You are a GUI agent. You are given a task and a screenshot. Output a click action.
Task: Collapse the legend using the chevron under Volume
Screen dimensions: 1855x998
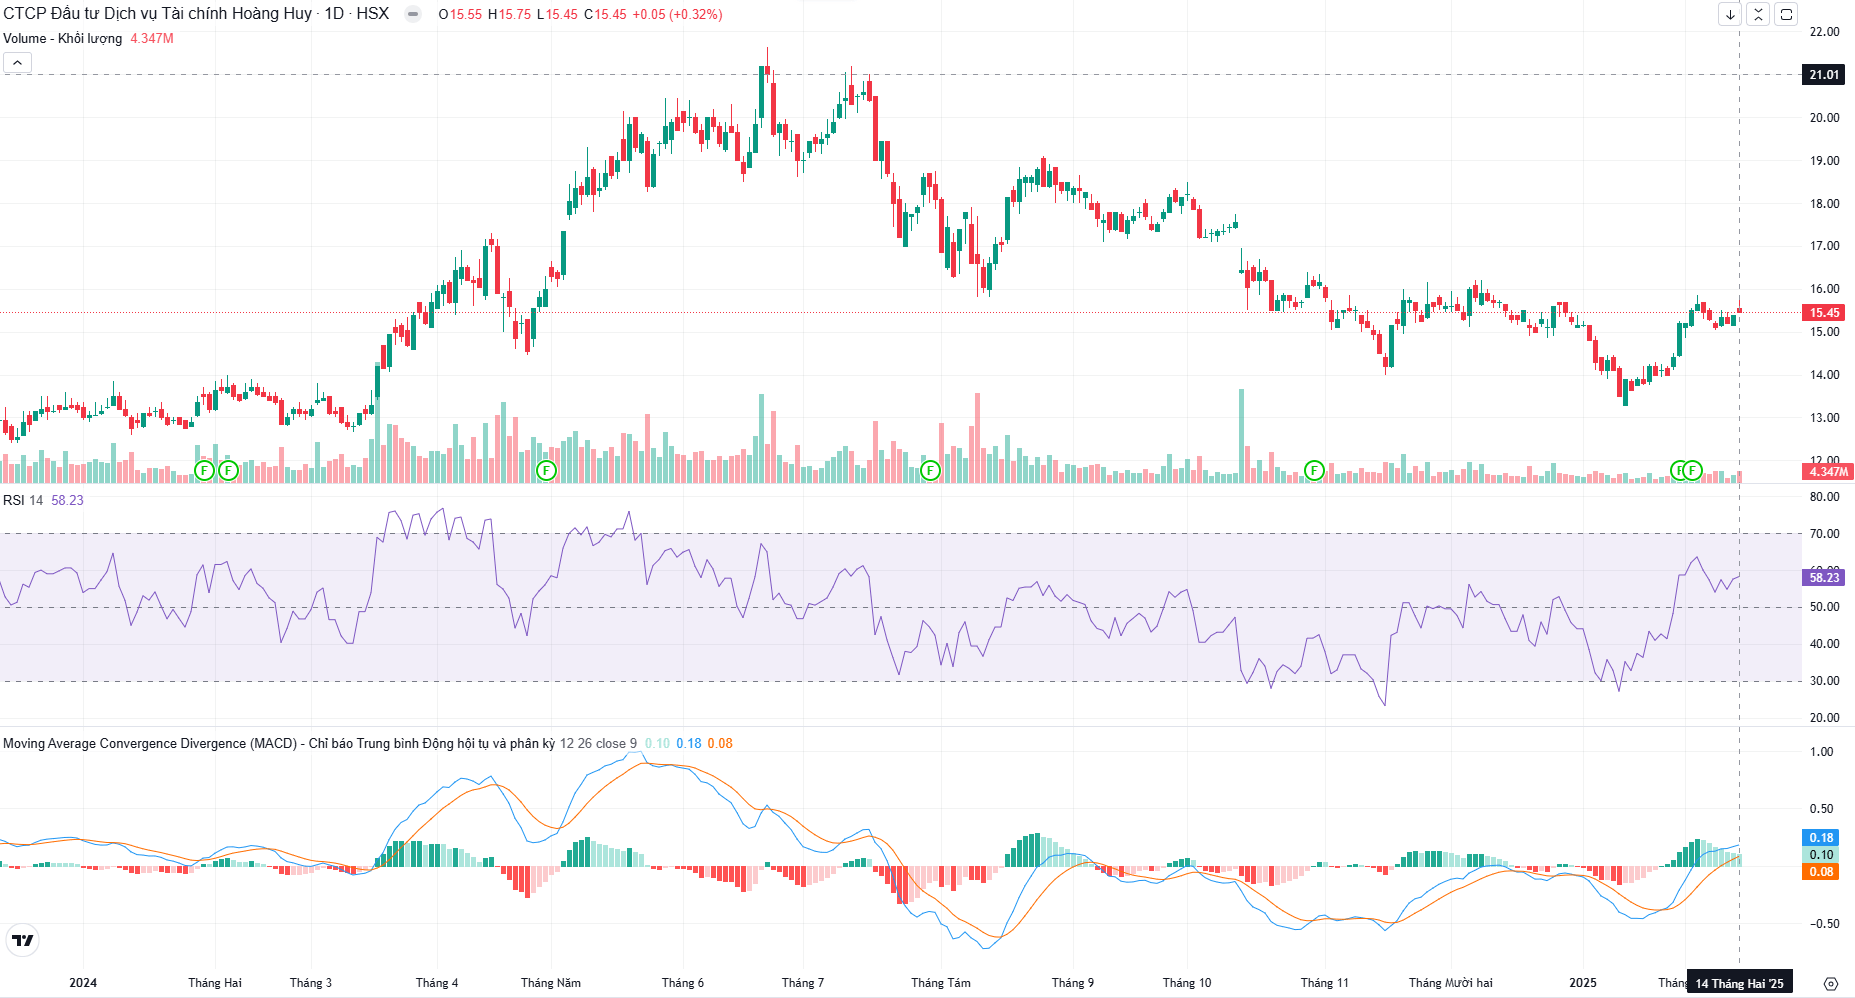(17, 63)
